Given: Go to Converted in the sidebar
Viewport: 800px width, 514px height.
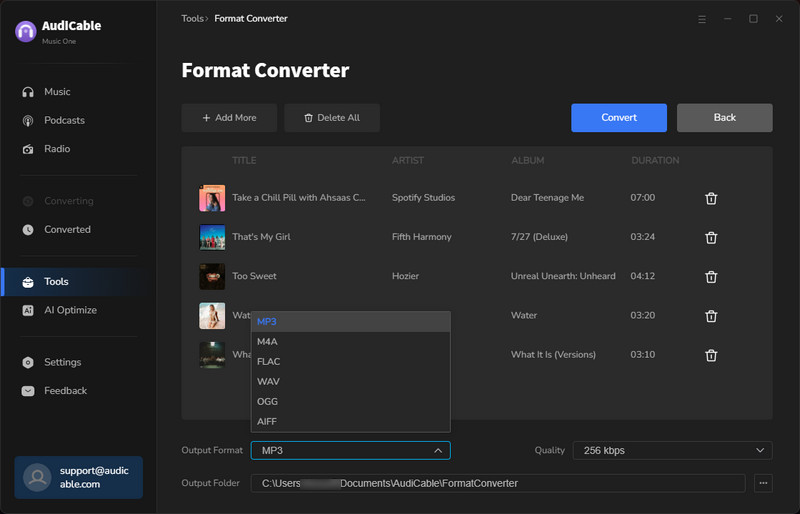Looking at the screenshot, I should pos(67,230).
